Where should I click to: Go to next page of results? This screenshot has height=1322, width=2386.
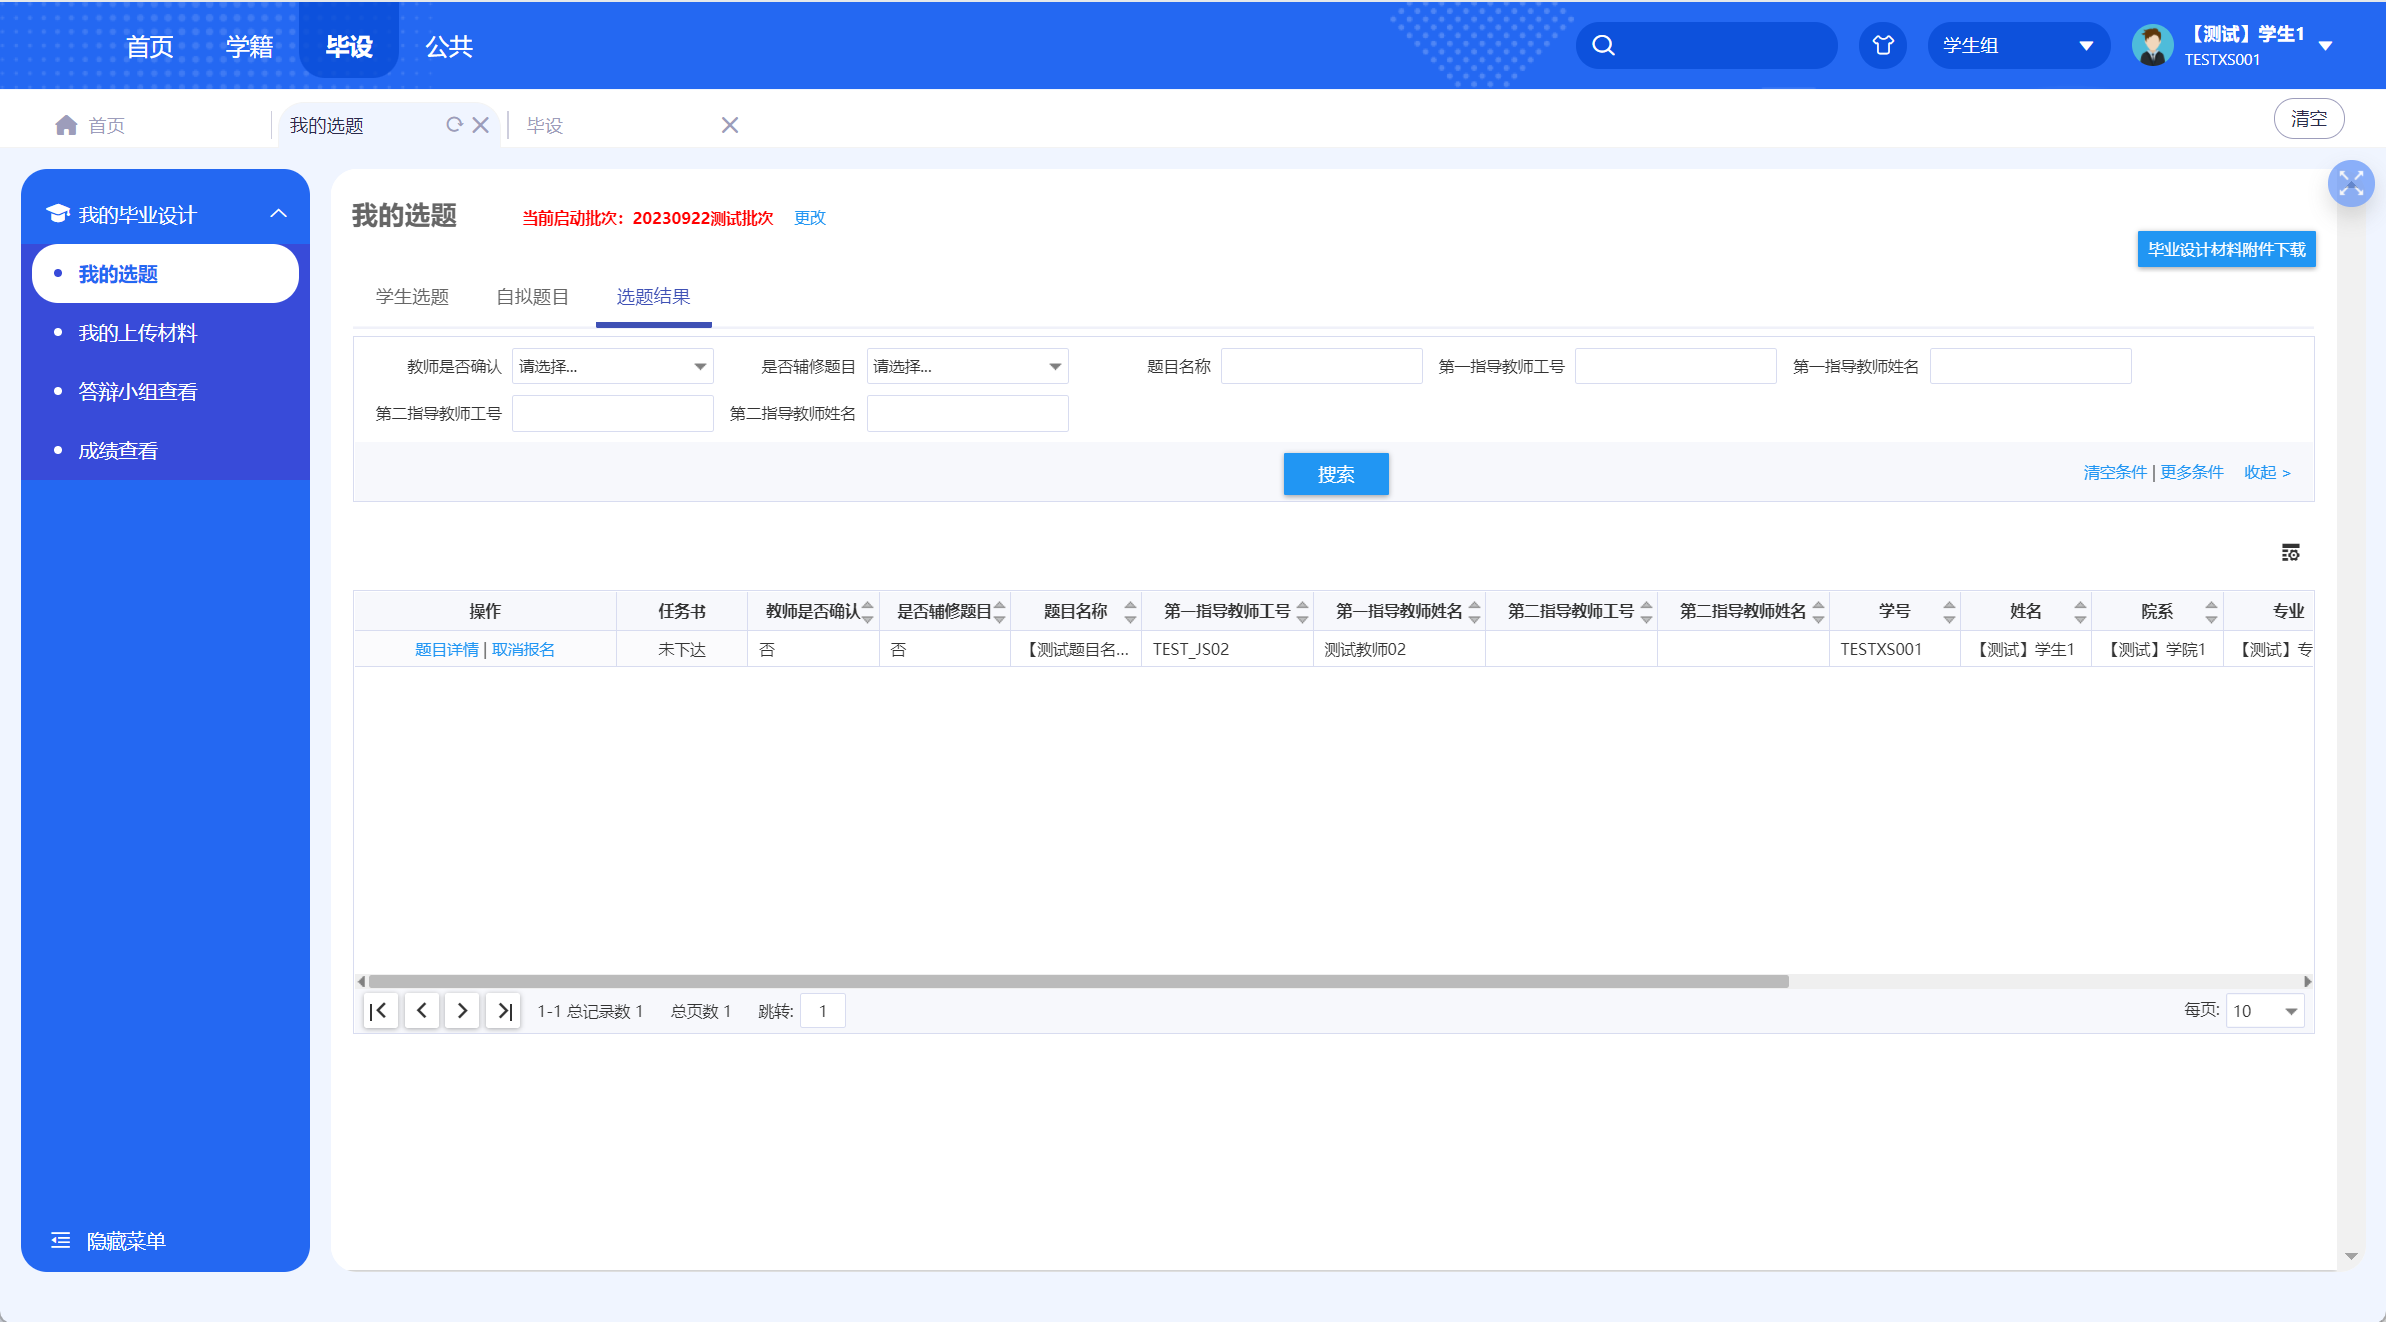coord(462,1011)
